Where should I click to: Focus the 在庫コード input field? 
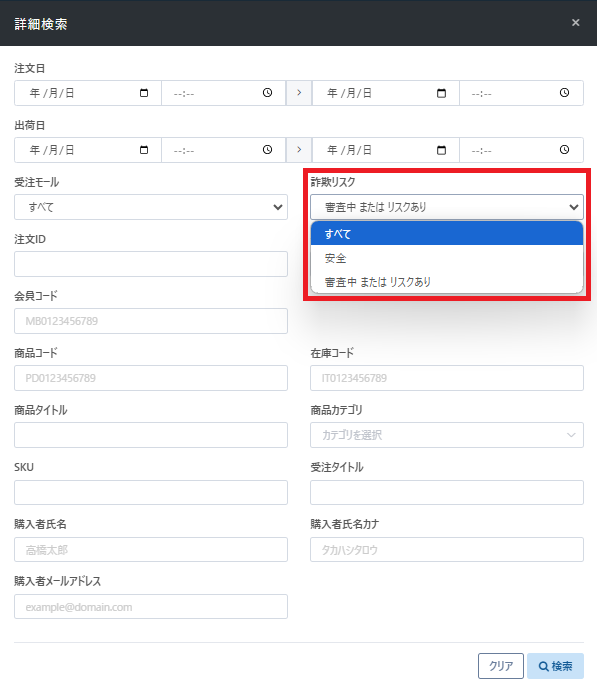[x=447, y=378]
